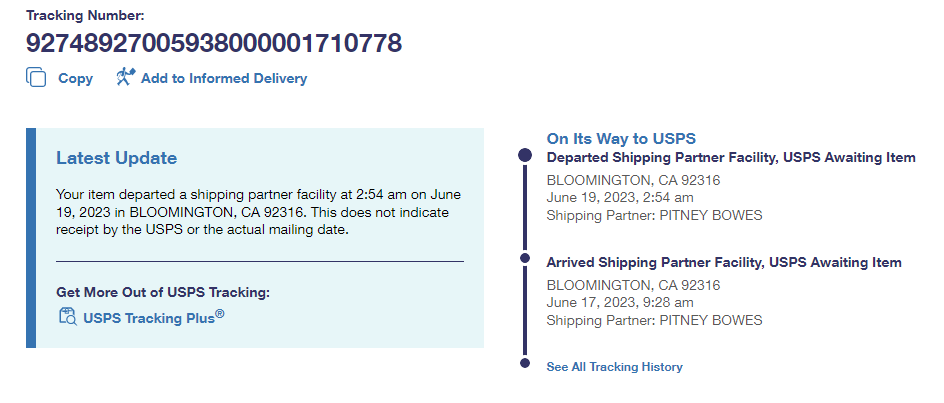Click the middle timeline dot for Arrived event
Image resolution: width=944 pixels, height=403 pixels.
525,261
